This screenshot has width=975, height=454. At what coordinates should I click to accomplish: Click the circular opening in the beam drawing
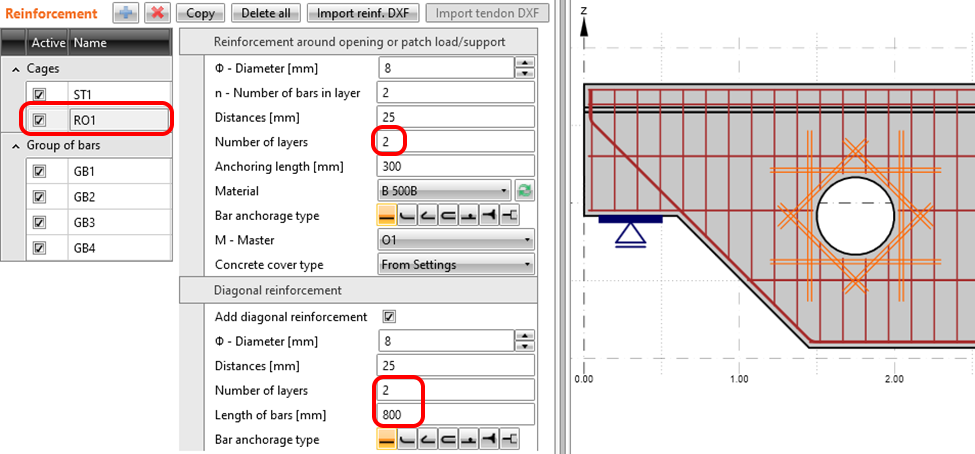click(x=855, y=215)
